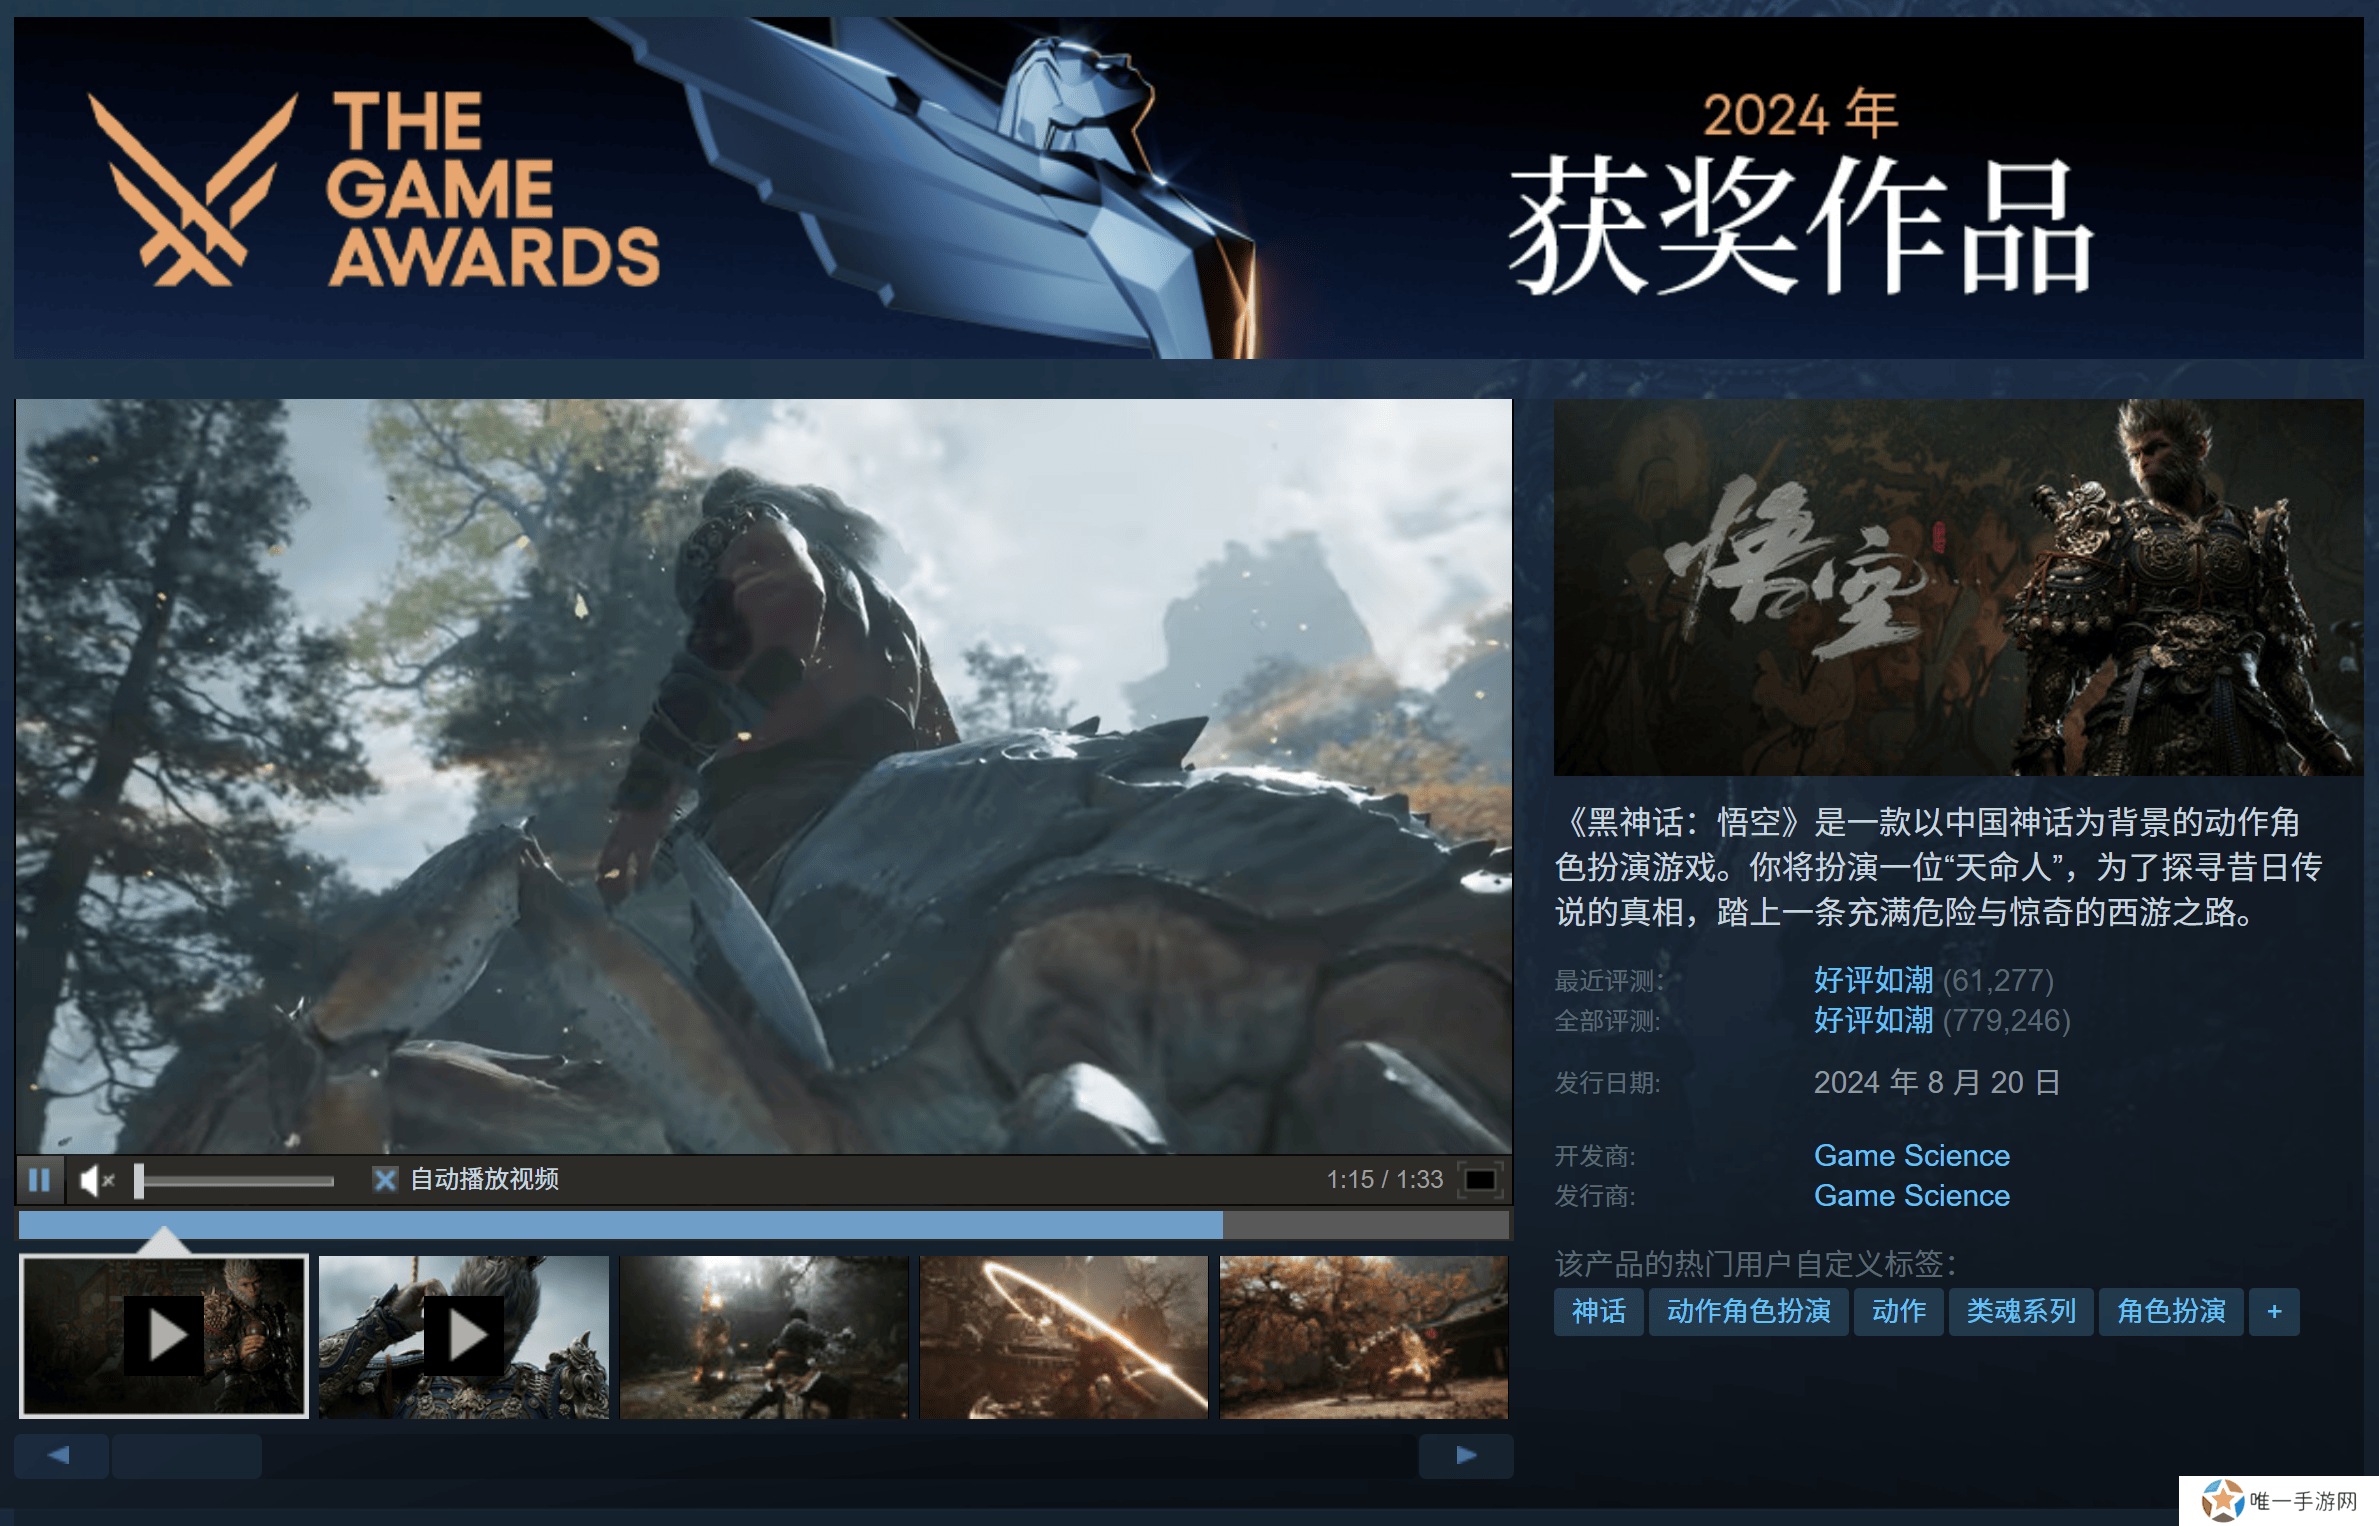This screenshot has width=2379, height=1526.
Task: Click the main video playback area
Action: click(x=764, y=776)
